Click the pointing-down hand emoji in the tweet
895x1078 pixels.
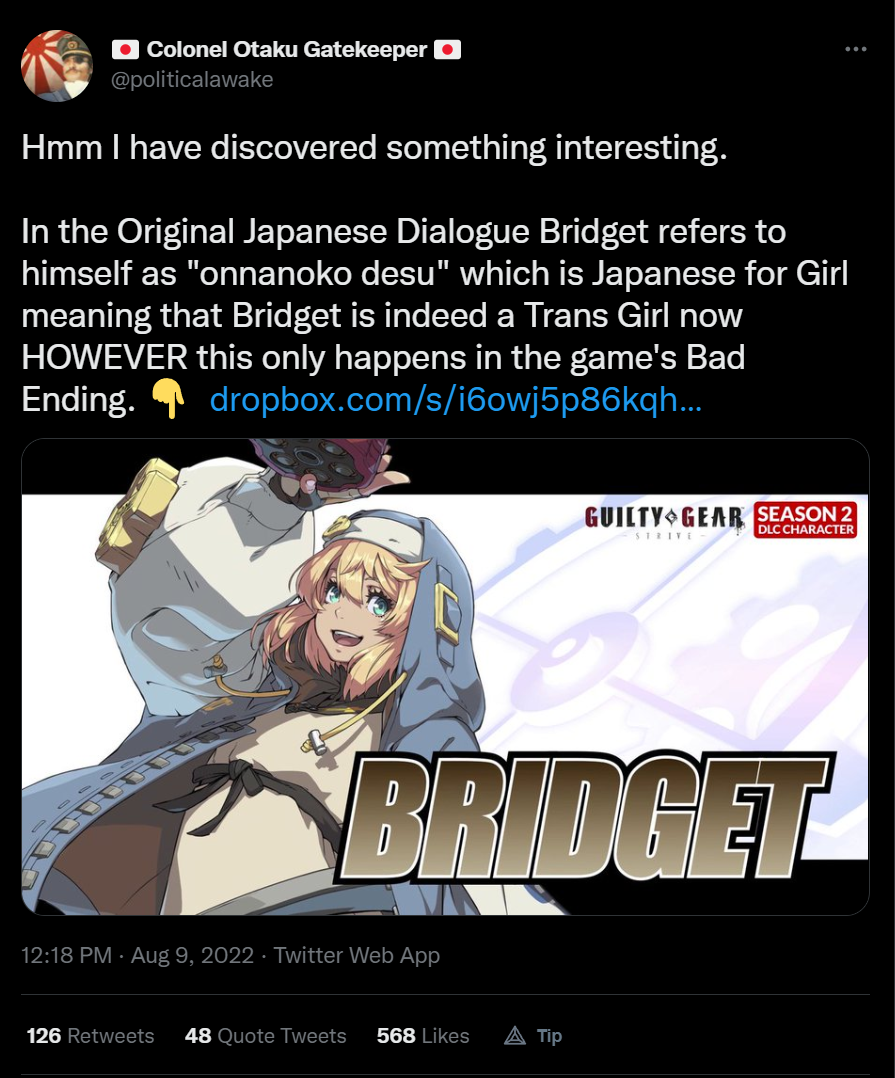coord(168,399)
